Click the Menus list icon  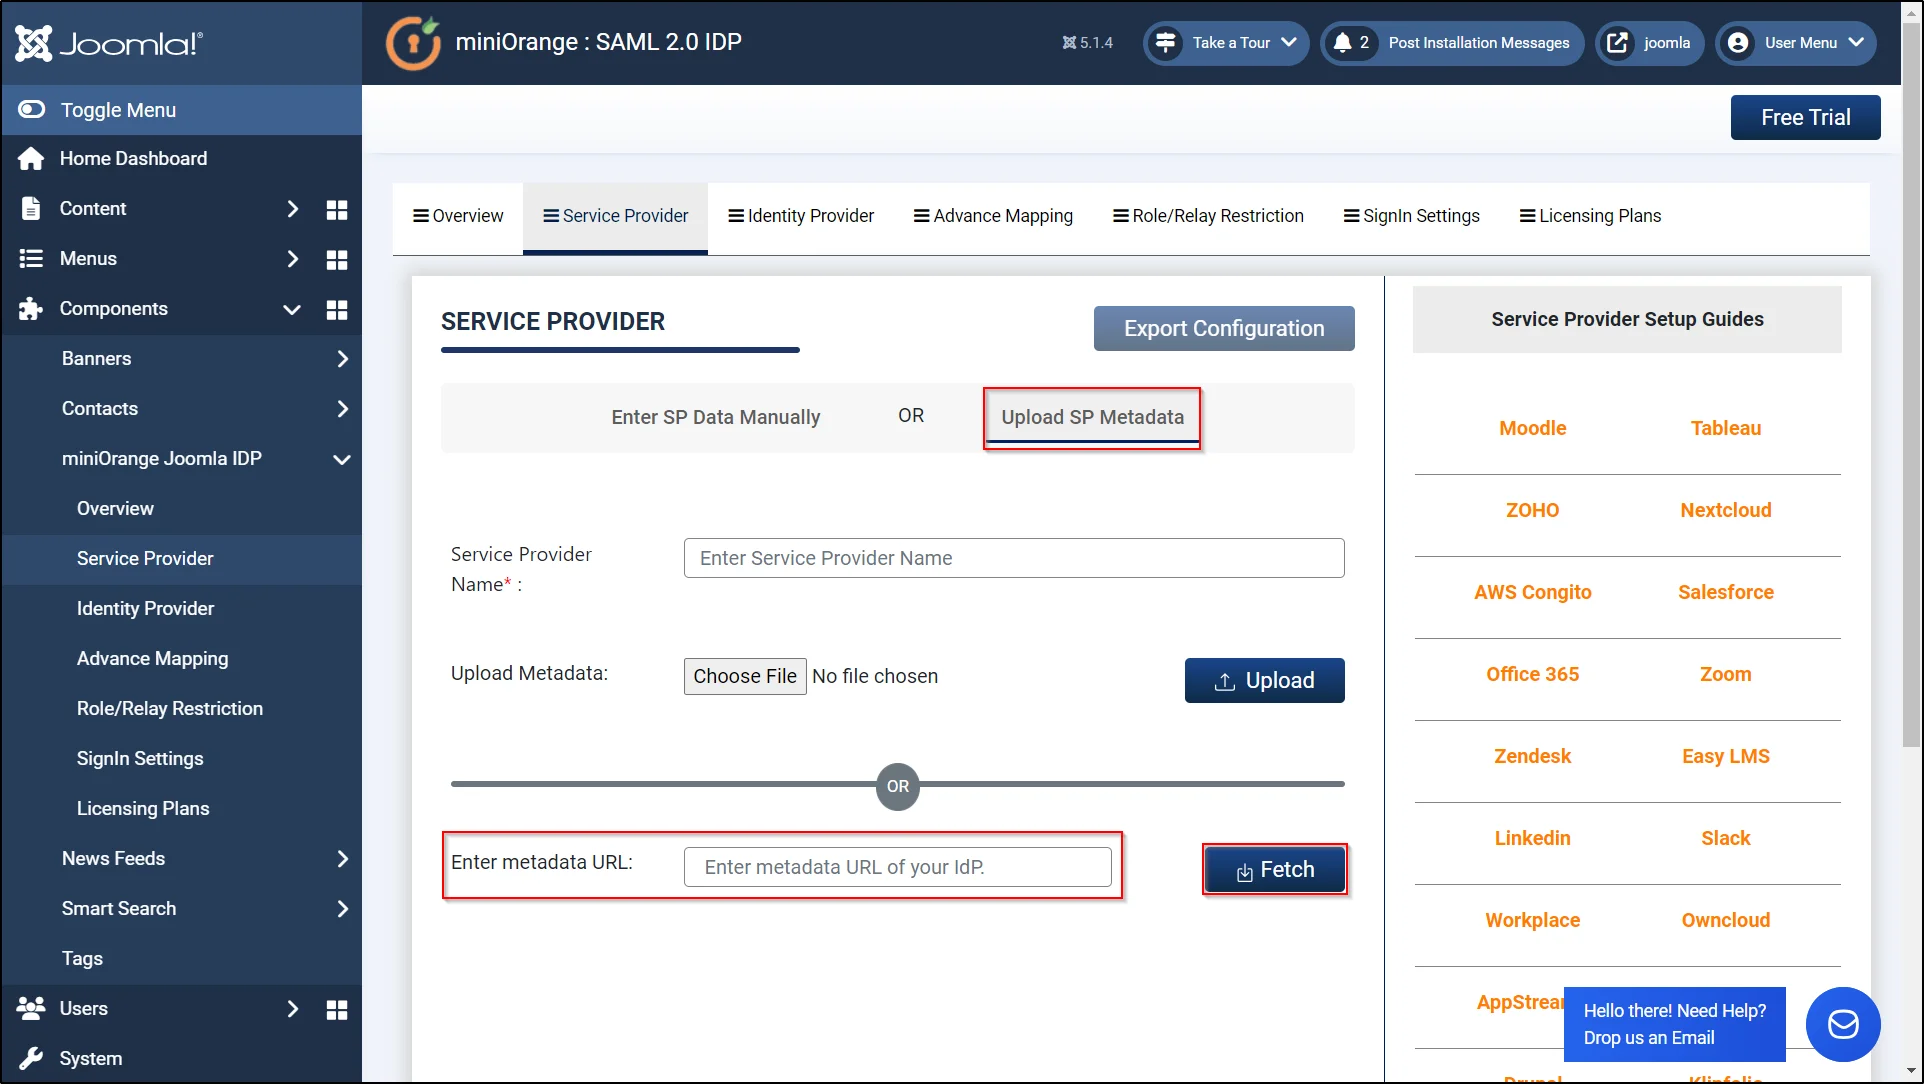[31, 258]
